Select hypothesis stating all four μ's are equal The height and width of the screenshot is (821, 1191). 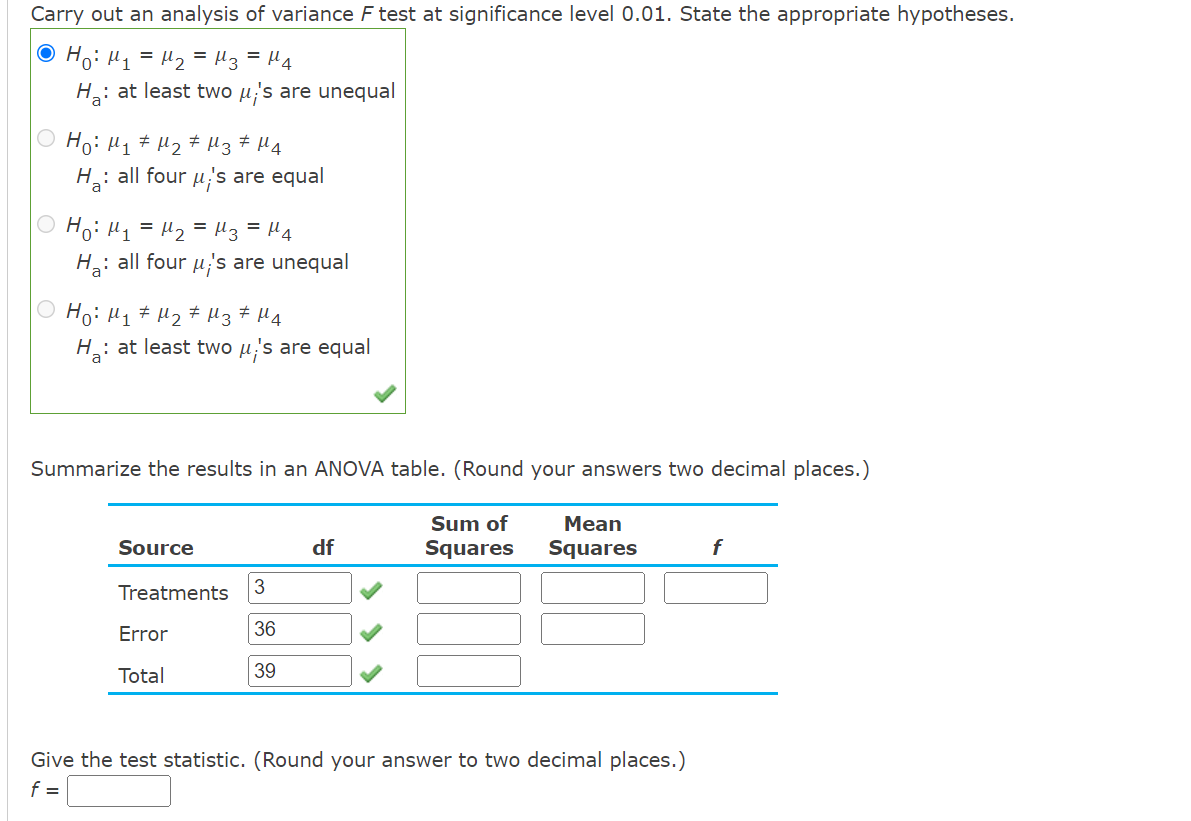[x=46, y=138]
